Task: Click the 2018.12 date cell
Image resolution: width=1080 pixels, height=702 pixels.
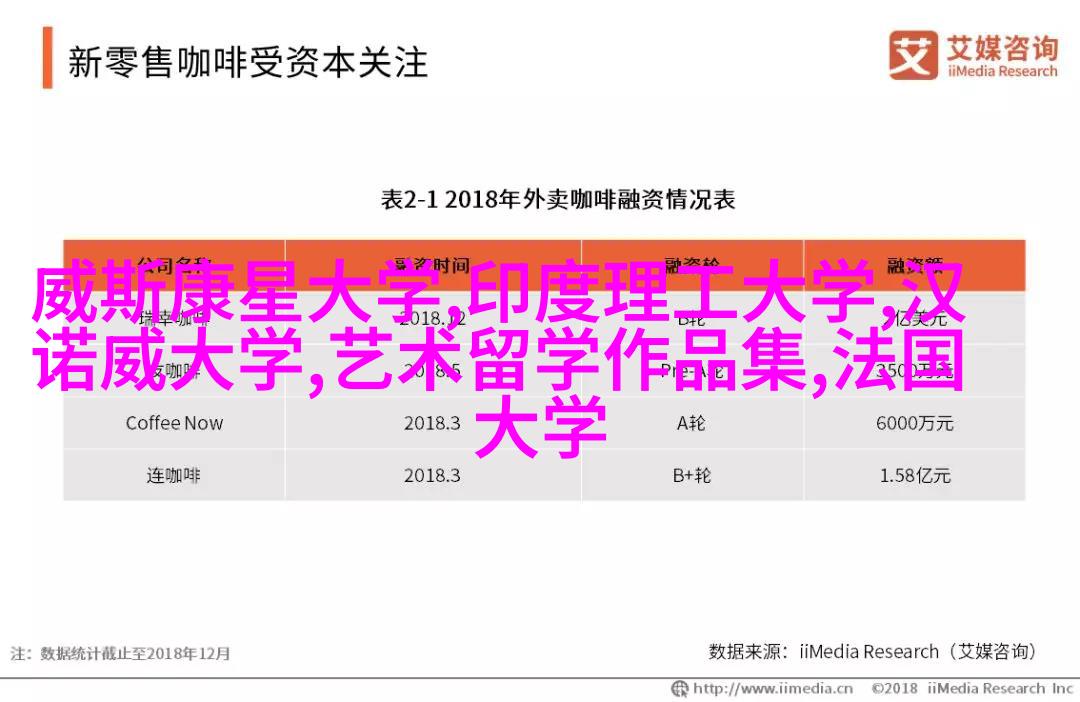Action: point(433,318)
